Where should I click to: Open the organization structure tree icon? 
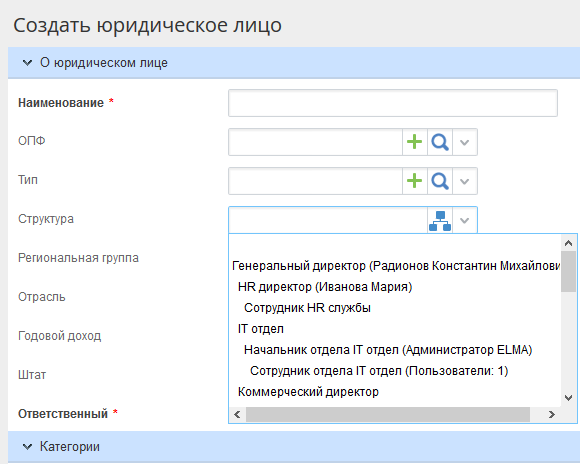pyautogui.click(x=440, y=221)
